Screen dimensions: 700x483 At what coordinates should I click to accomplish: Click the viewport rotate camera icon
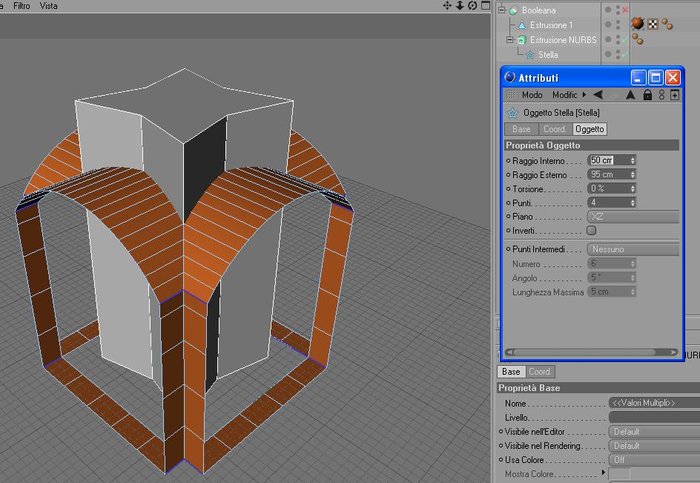[x=472, y=5]
